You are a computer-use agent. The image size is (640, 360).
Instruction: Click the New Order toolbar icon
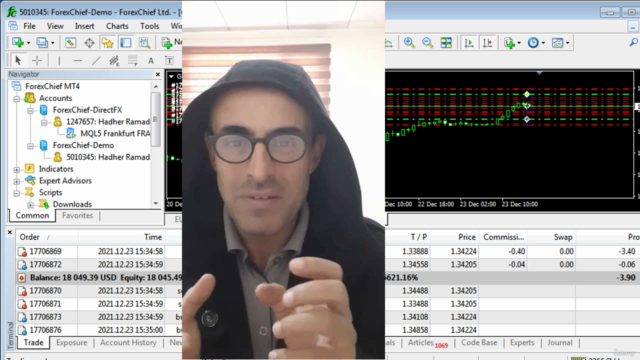167,42
